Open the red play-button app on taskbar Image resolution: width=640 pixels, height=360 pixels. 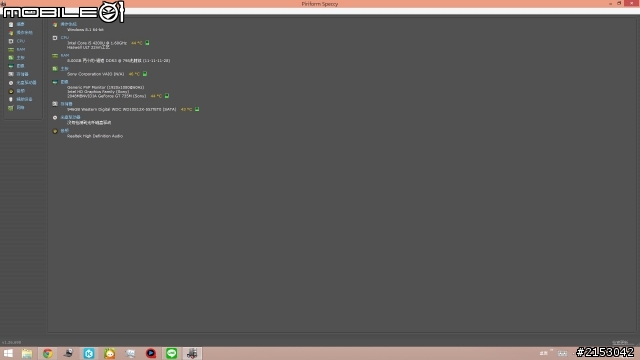coord(151,353)
